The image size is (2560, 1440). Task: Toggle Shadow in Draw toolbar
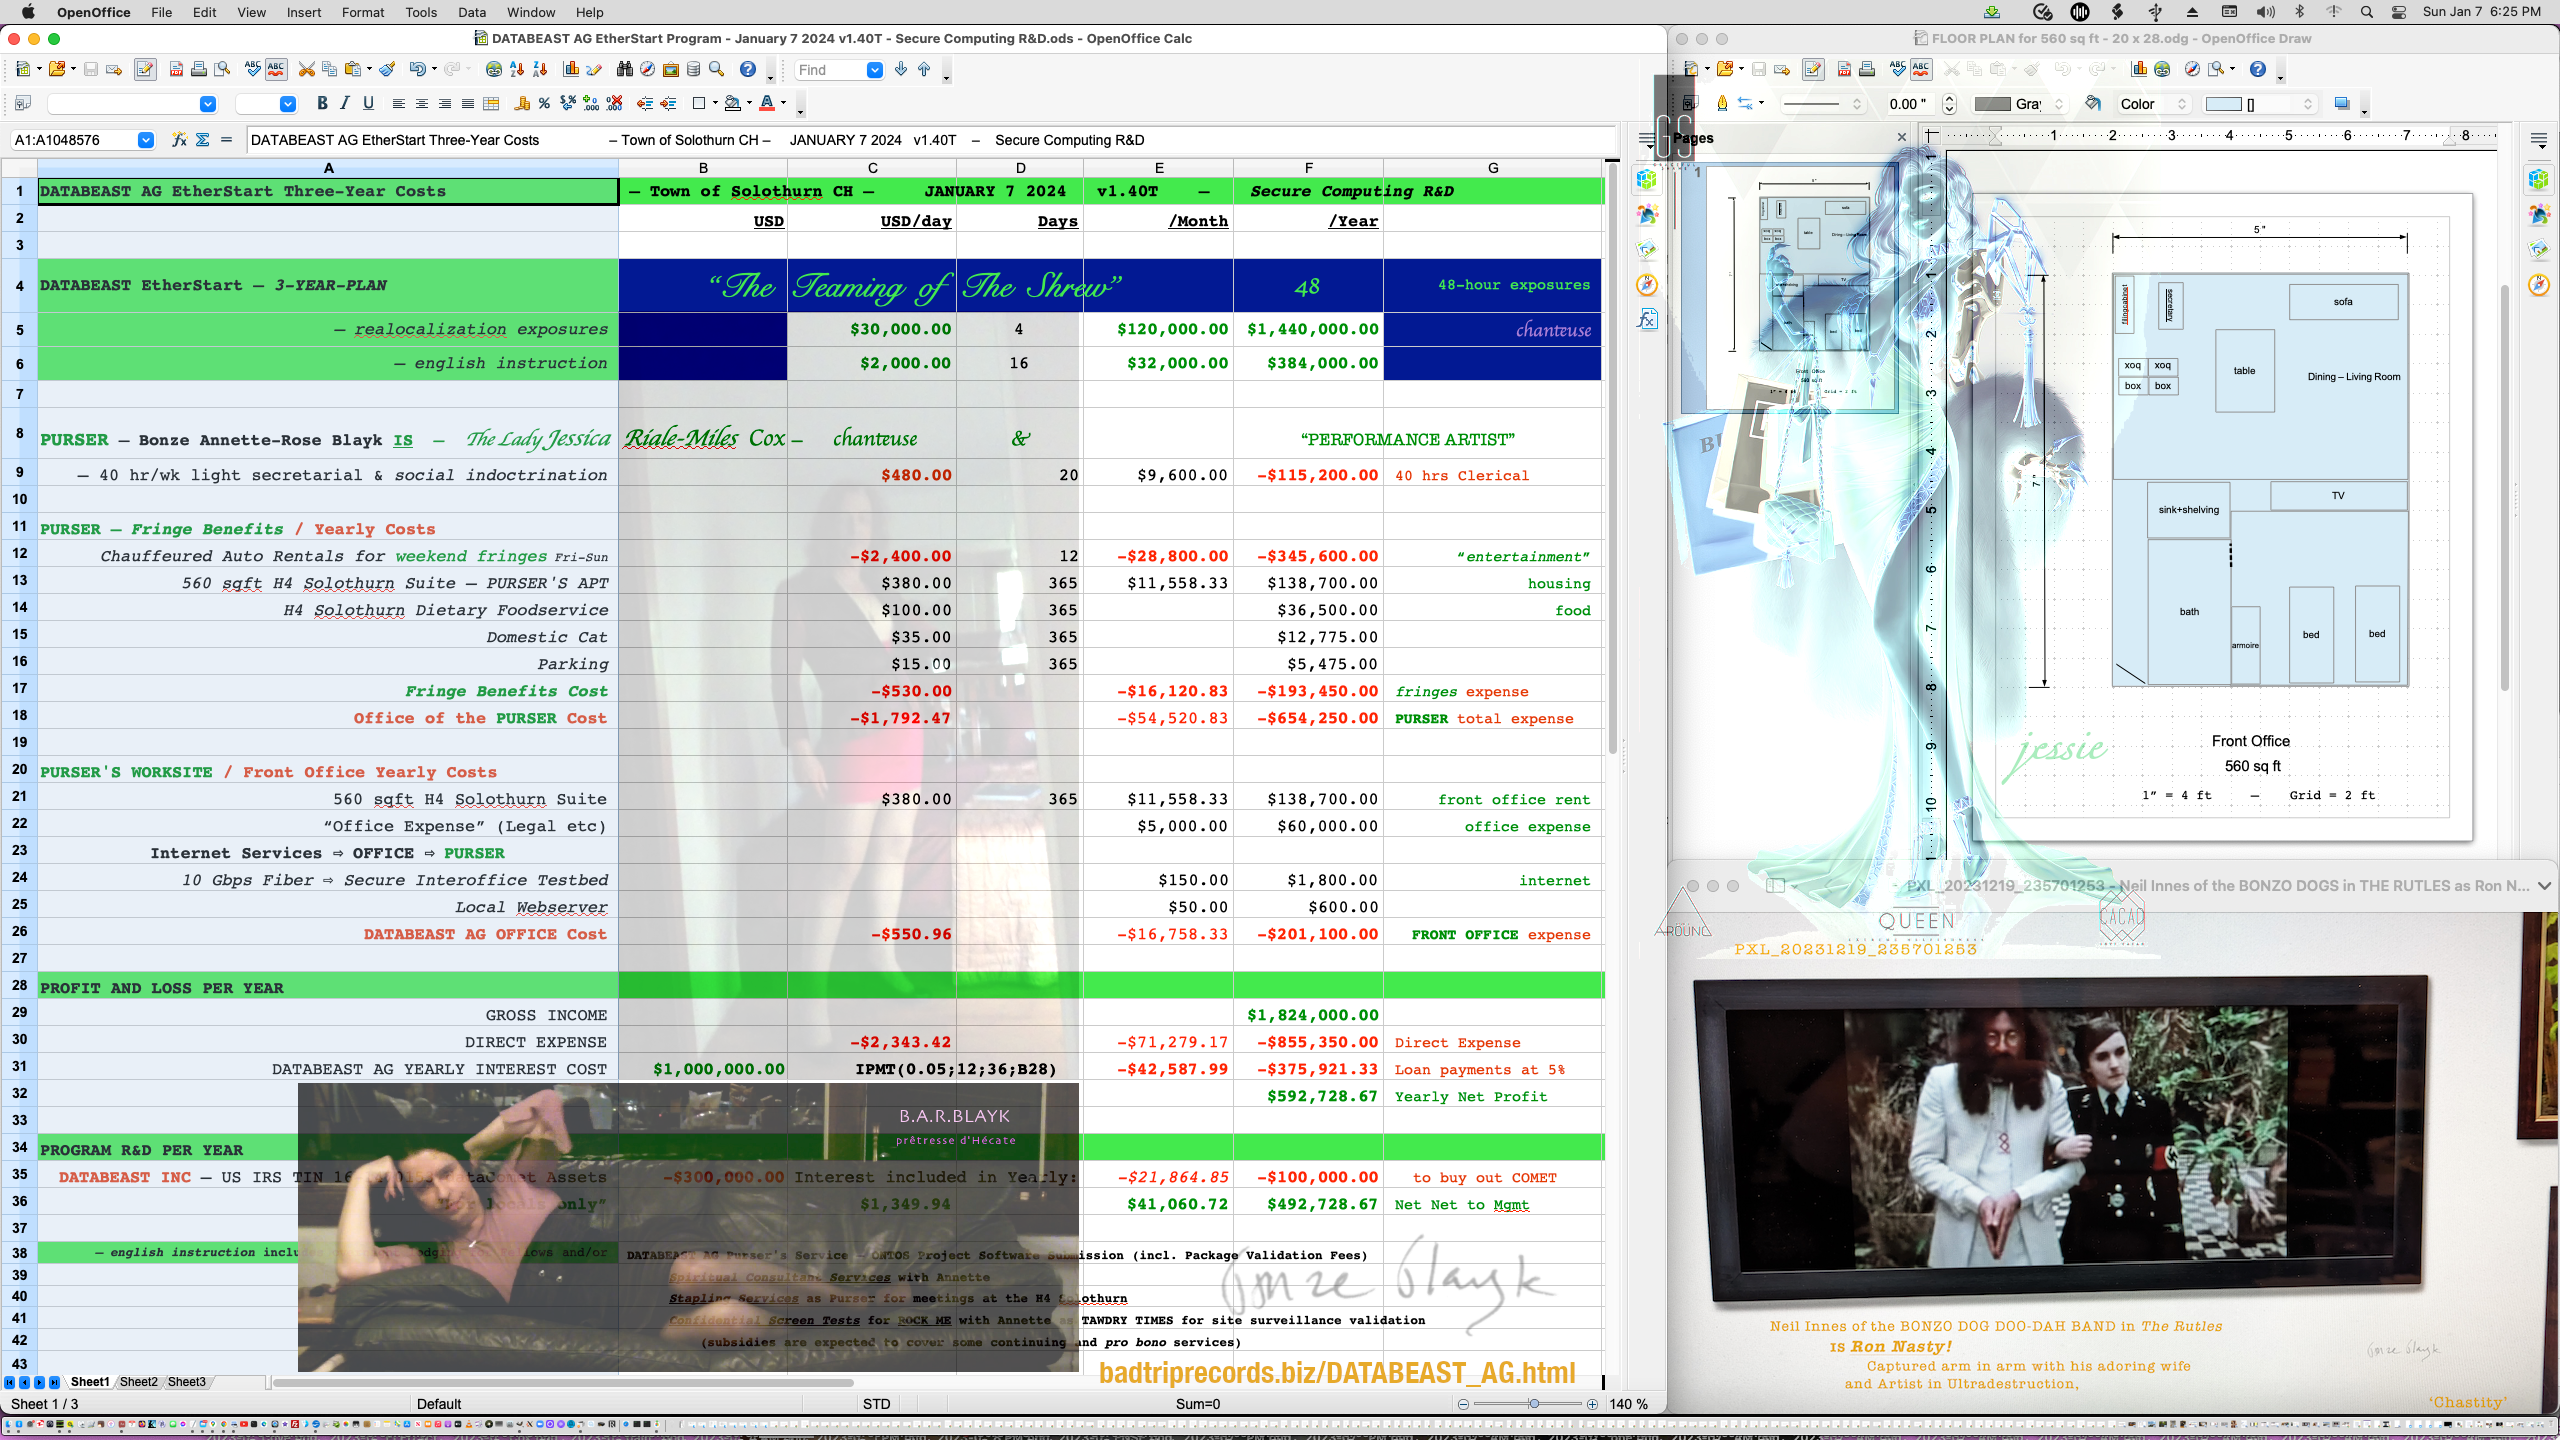(x=2341, y=103)
